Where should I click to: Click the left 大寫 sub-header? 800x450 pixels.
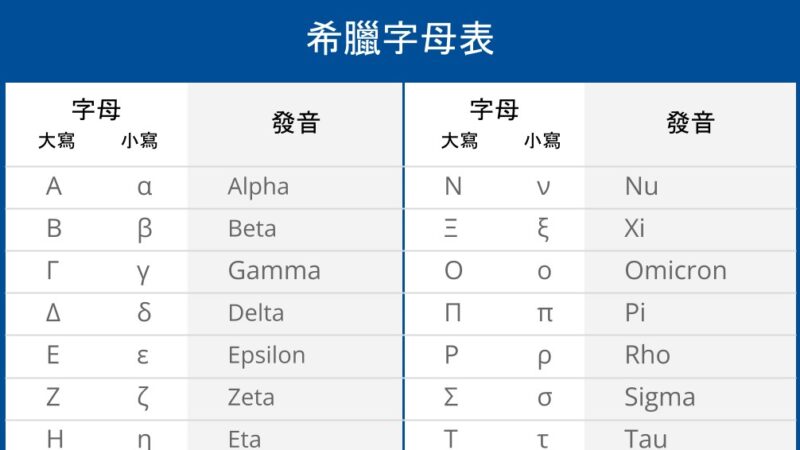pyautogui.click(x=56, y=141)
